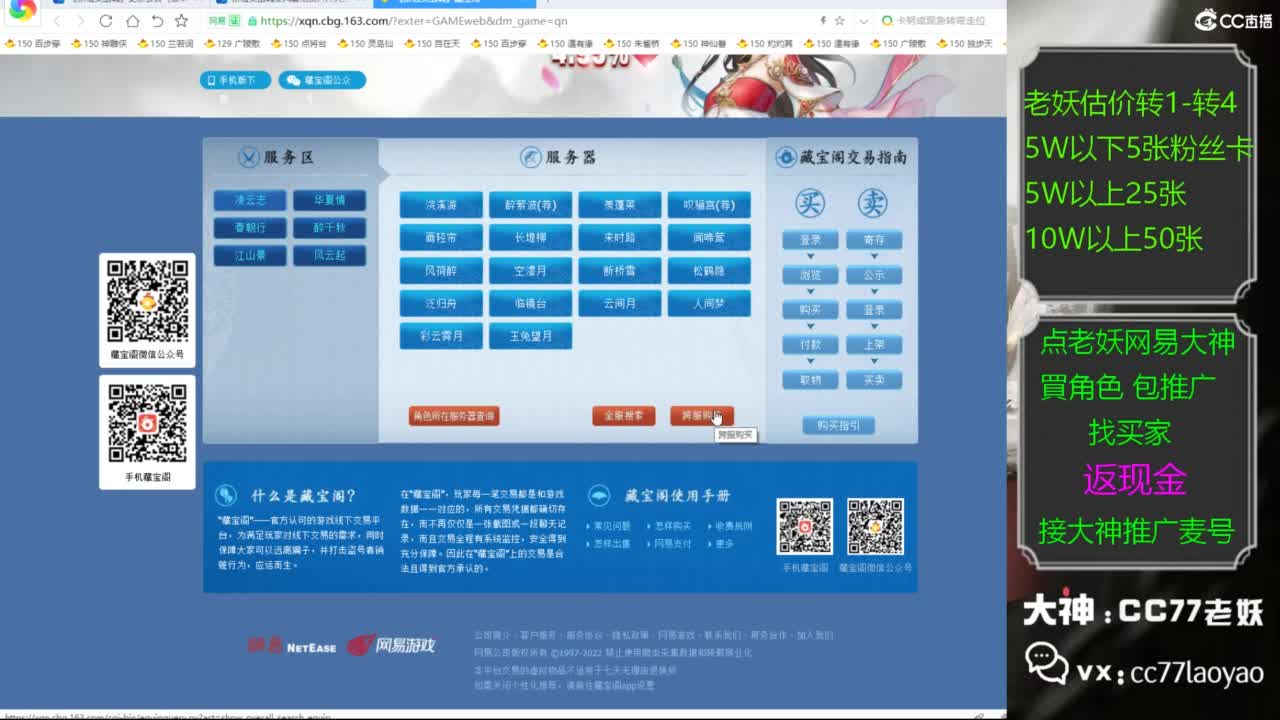
Task: Open the '129 广陵散' bookmark
Action: click(x=232, y=44)
